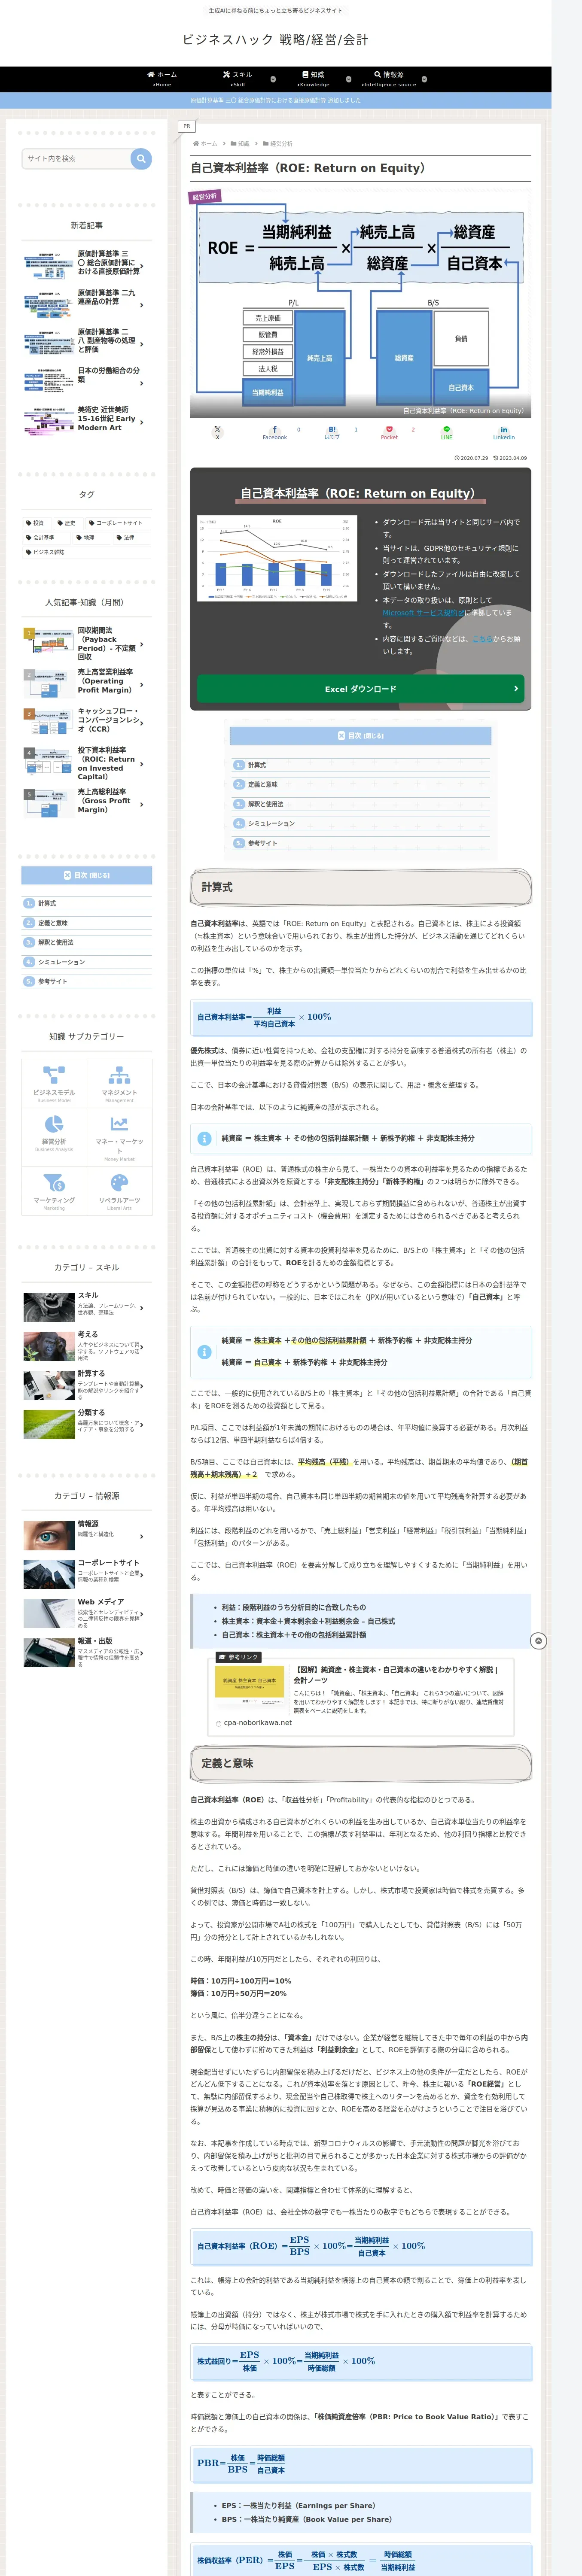Expand the 情報源 menu dropdown arrow
582x2576 pixels.
click(x=424, y=79)
